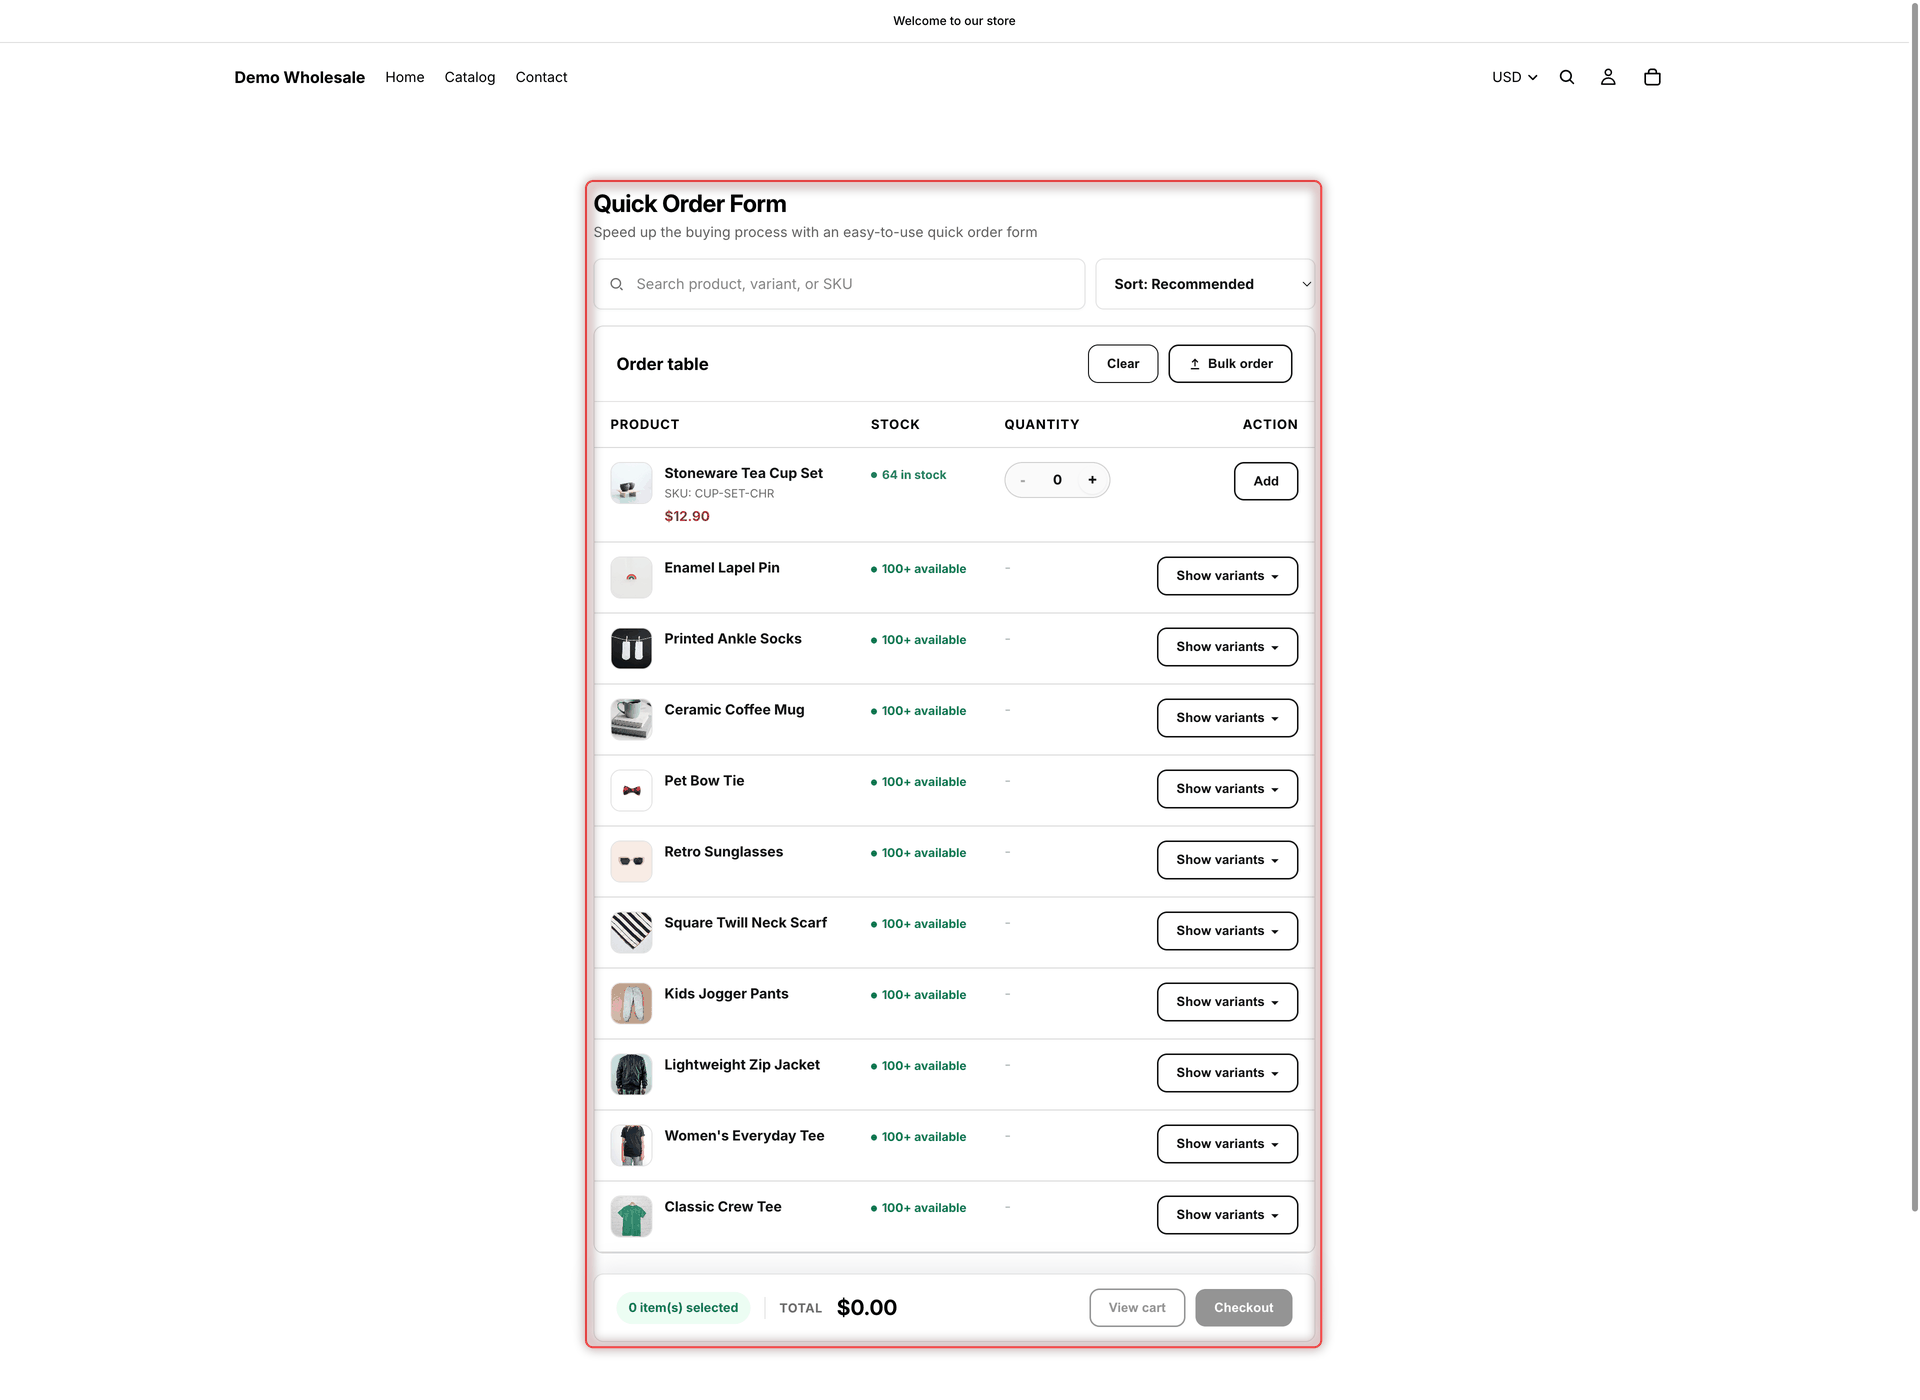The image size is (1920, 1400).
Task: Click the Women's Everyday Tee thumbnail
Action: 631,1145
